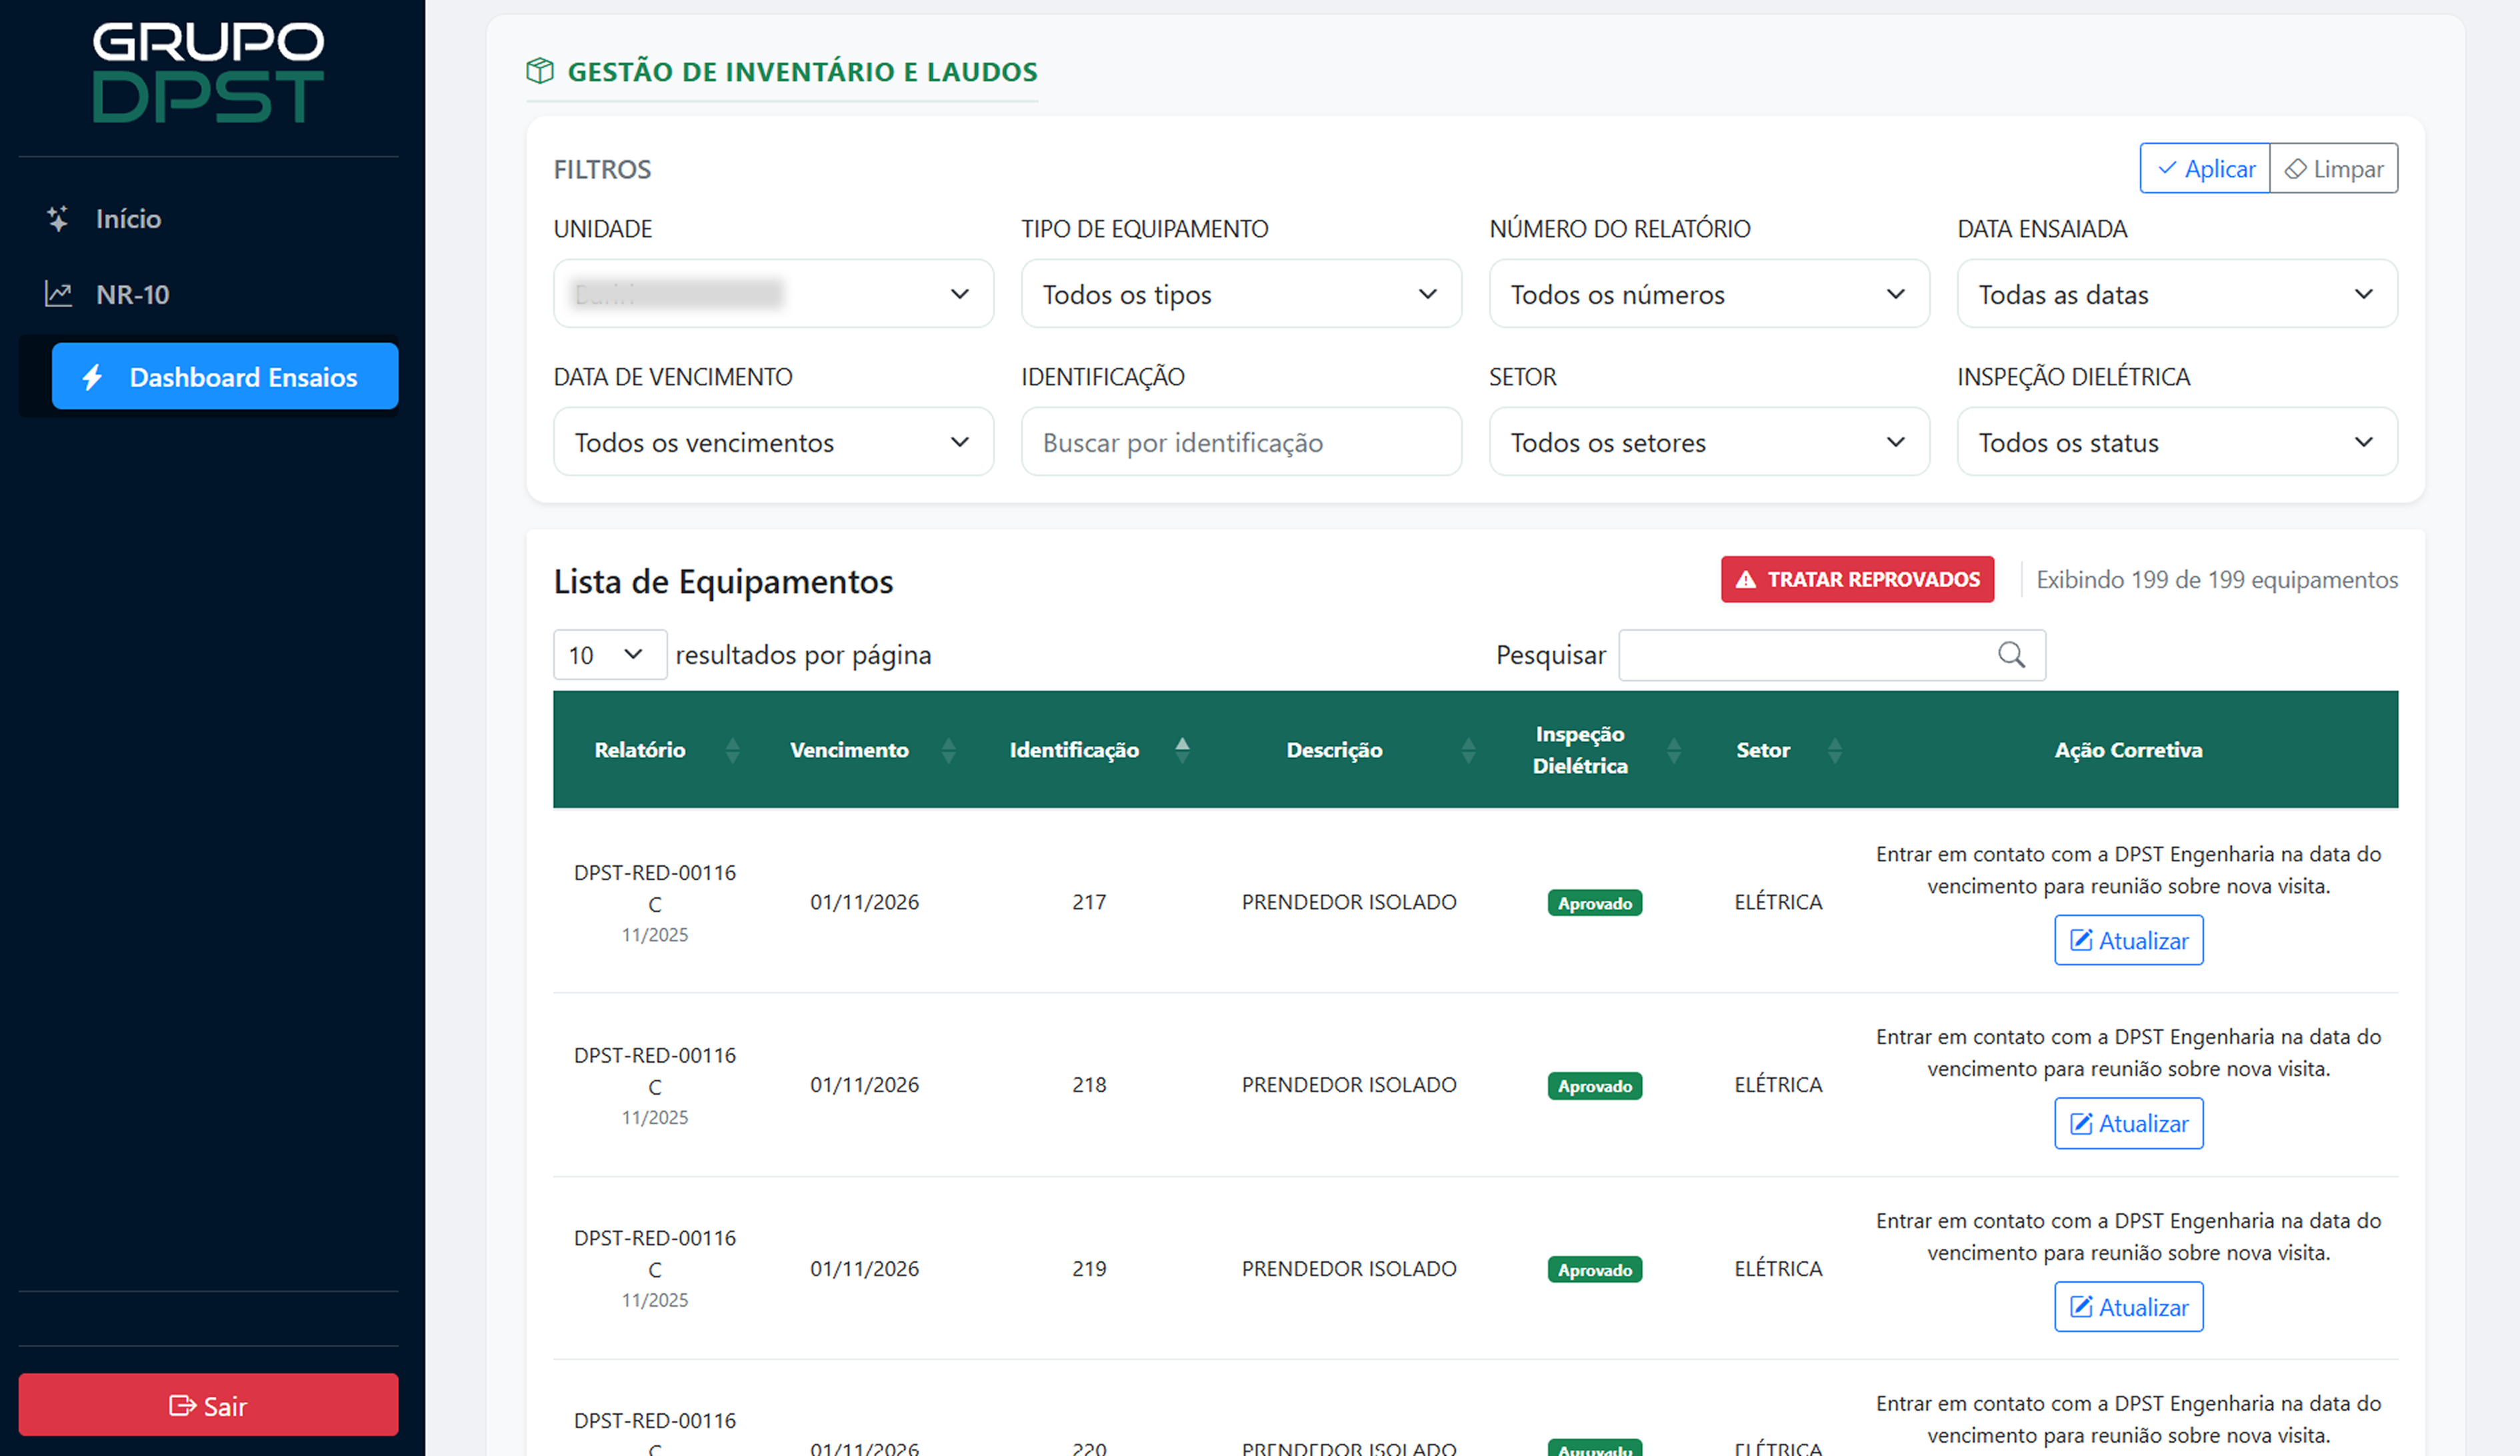The image size is (2520, 1456).
Task: Click the Aprovado badge in row 217
Action: [x=1594, y=903]
